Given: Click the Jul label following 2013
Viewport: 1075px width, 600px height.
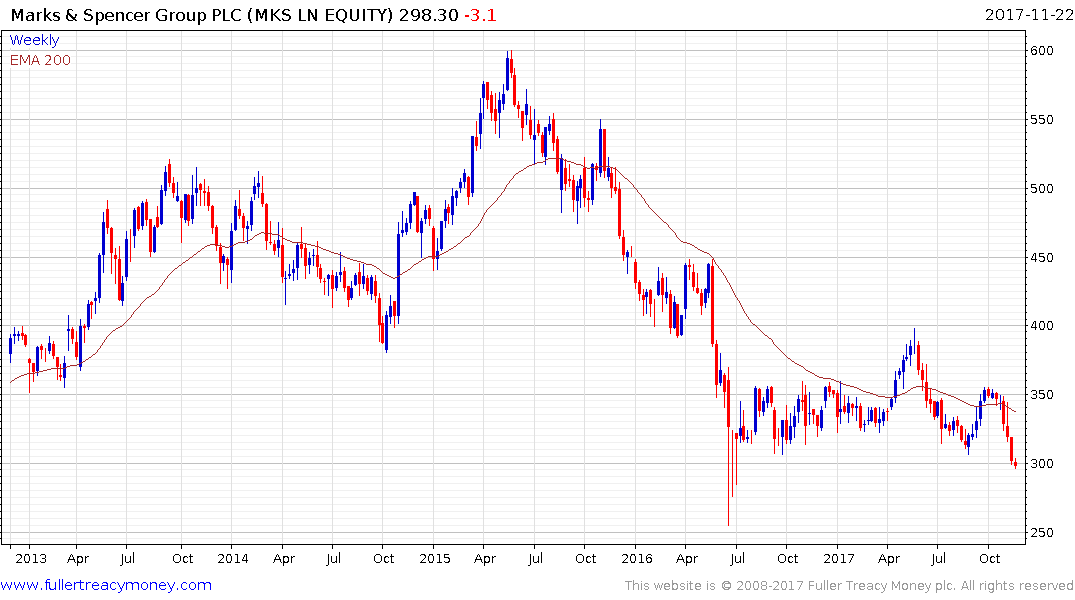Looking at the screenshot, I should pos(128,559).
